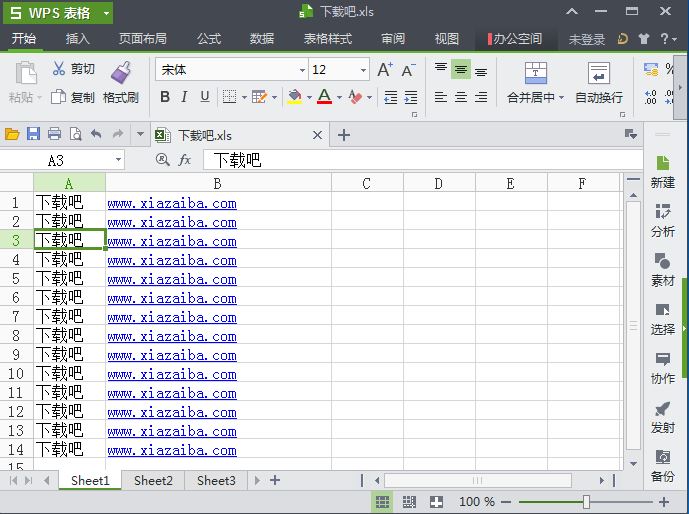Click the Print icon
Screen dimensions: 689x514
54,134
